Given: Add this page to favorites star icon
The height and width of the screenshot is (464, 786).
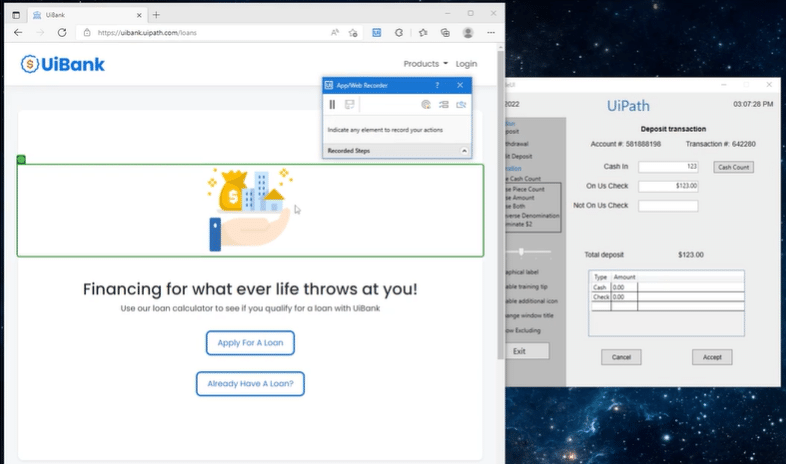Looking at the screenshot, I should [353, 33].
